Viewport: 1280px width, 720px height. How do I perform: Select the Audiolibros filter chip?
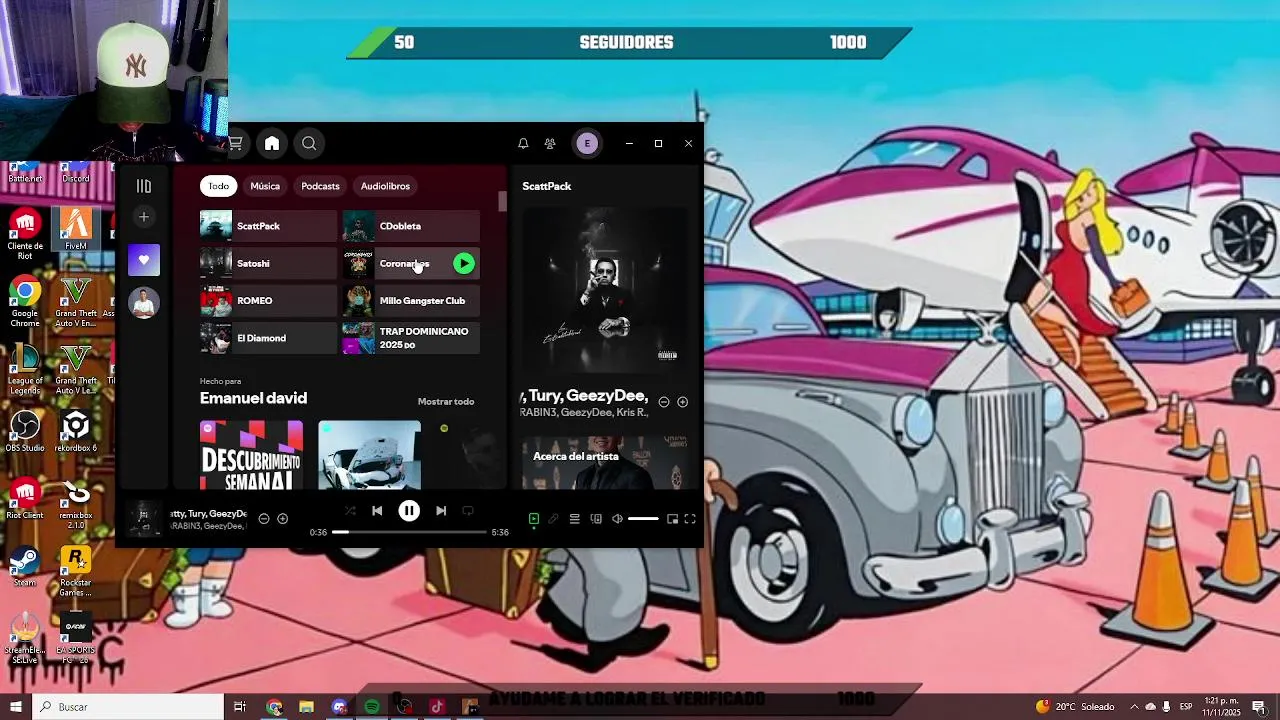coord(385,186)
